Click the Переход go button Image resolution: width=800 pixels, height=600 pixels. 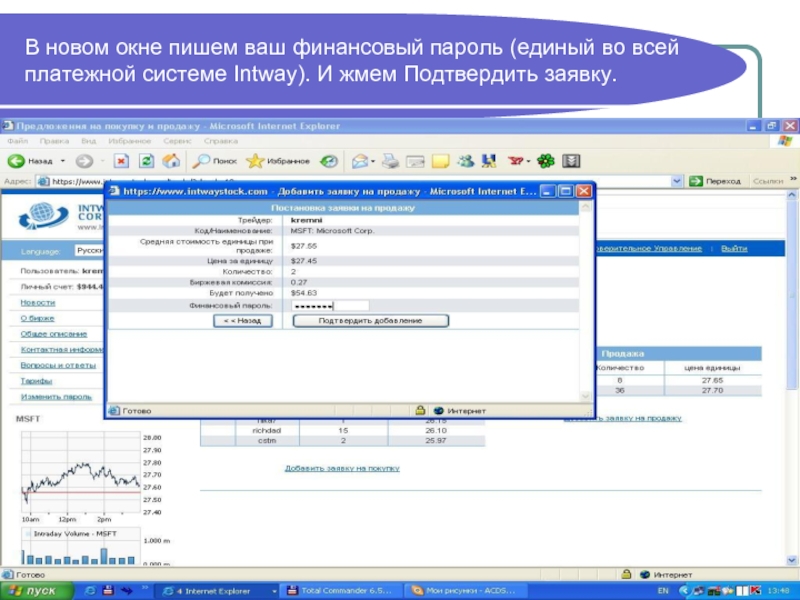click(x=714, y=181)
